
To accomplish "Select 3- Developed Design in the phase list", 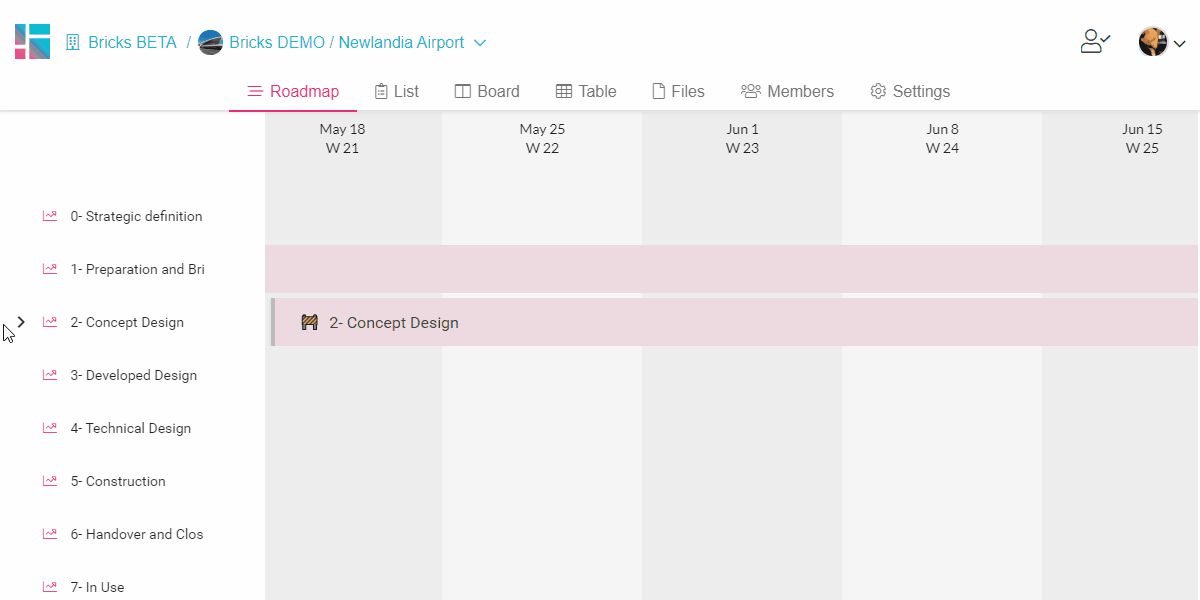I will coord(133,375).
